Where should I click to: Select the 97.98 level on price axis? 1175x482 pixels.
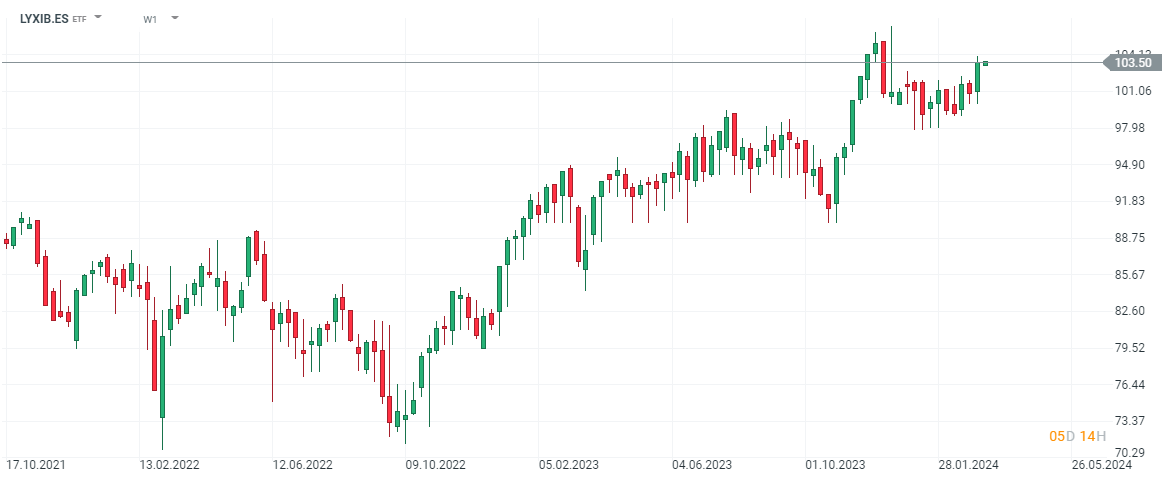click(x=1132, y=128)
